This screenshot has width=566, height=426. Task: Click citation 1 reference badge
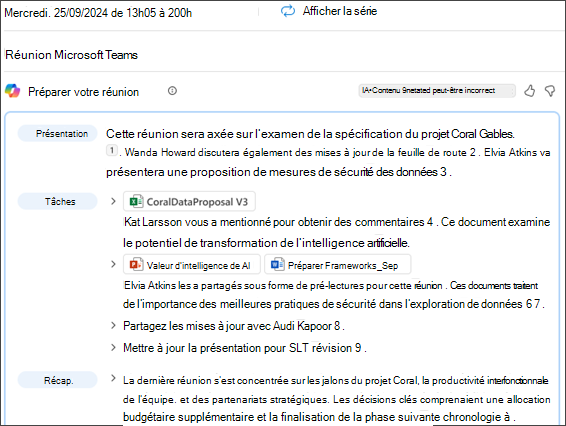pos(112,150)
